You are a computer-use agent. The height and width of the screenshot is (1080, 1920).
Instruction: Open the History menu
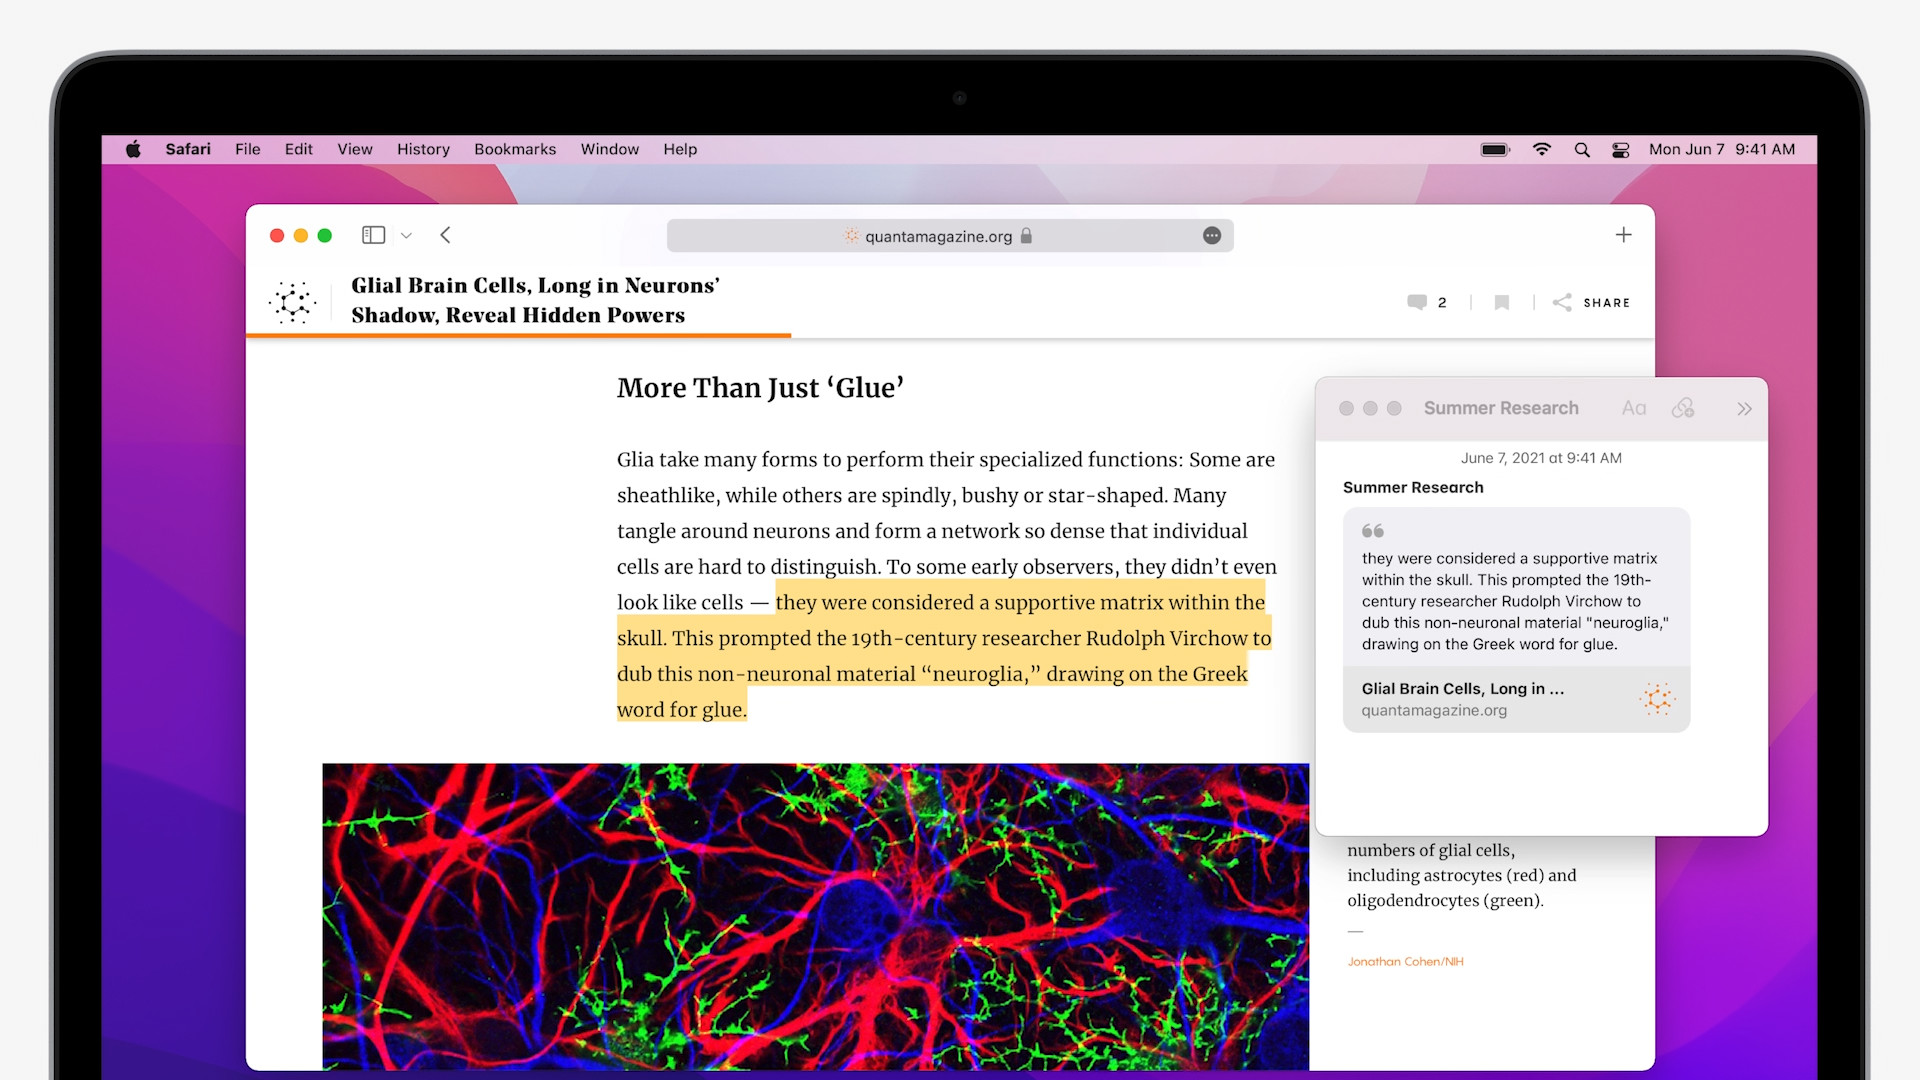[423, 149]
